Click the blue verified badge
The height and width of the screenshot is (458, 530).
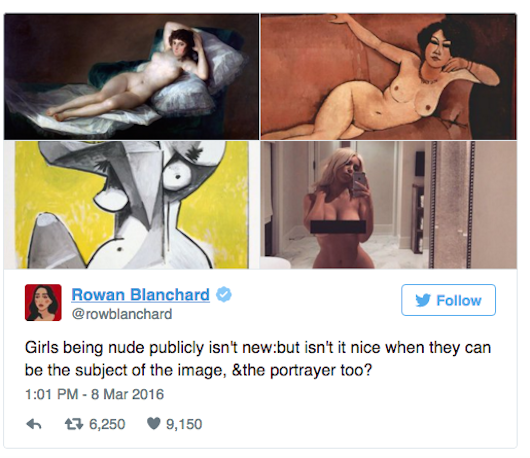[x=223, y=295]
